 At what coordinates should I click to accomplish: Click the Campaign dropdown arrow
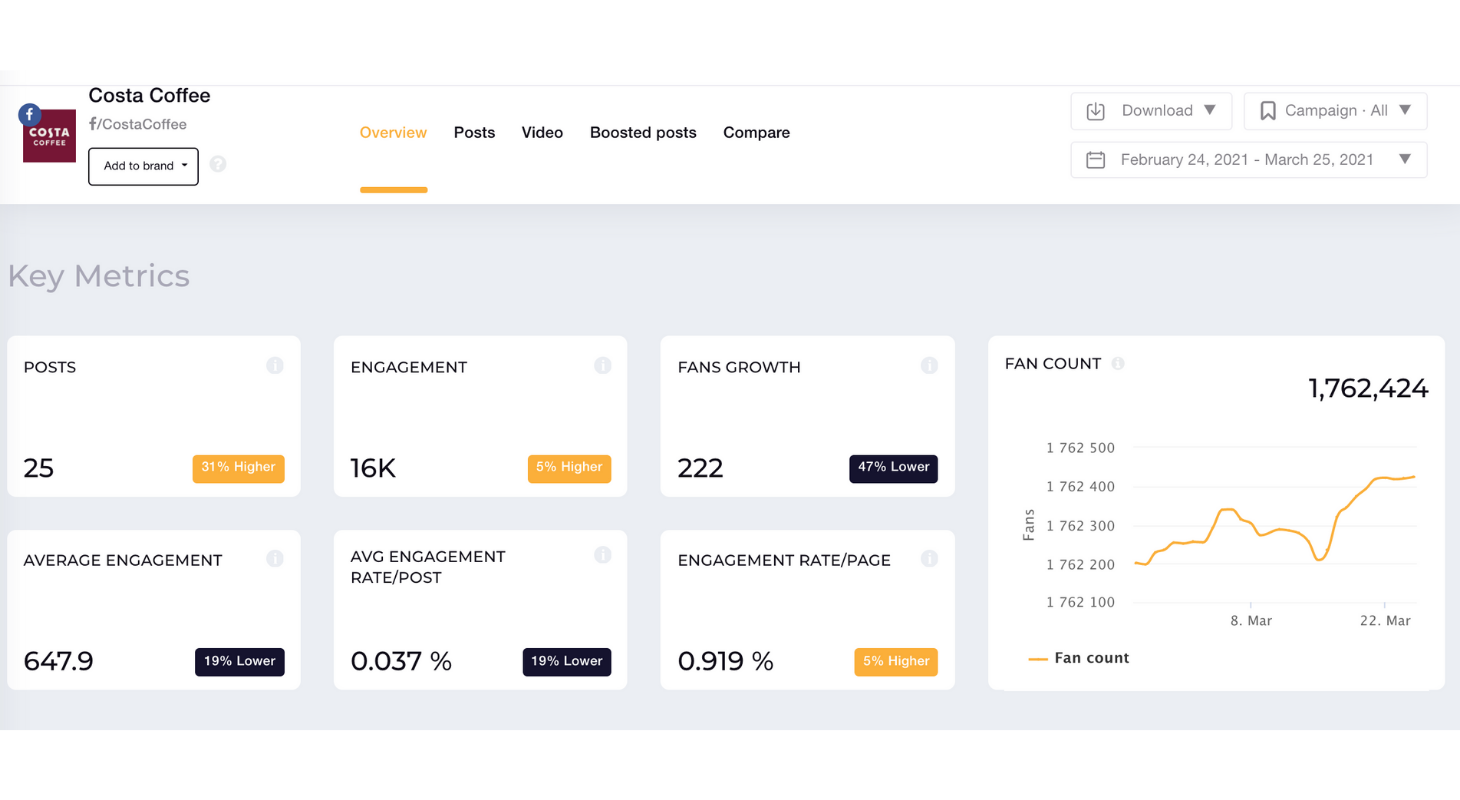[1405, 110]
